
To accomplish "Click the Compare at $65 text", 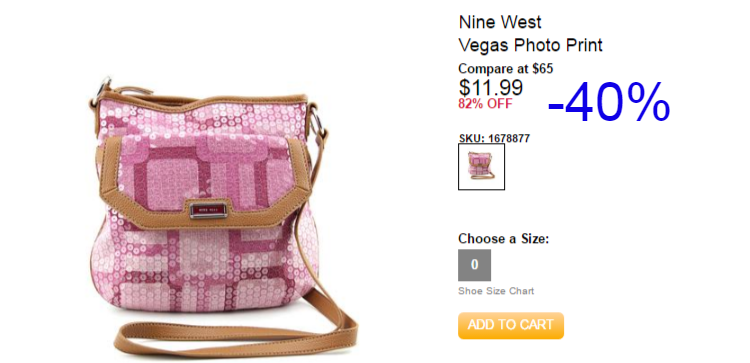I will pyautogui.click(x=506, y=69).
